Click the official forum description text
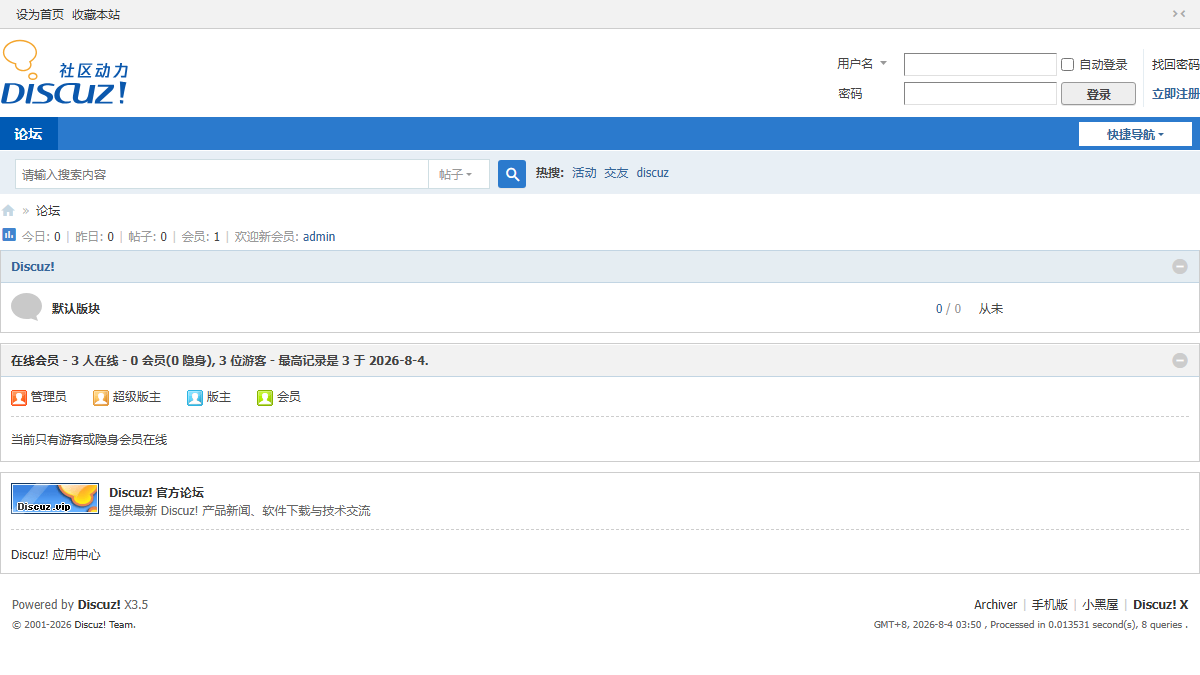Screen dimensions: 1200x675 coord(240,511)
